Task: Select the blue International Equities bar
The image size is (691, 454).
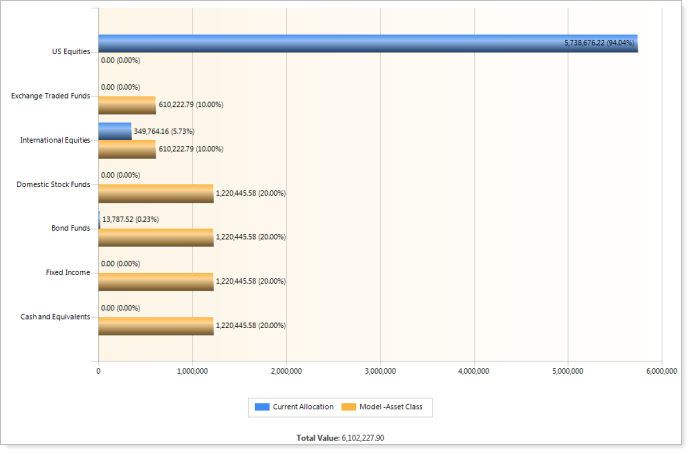Action: tap(115, 130)
